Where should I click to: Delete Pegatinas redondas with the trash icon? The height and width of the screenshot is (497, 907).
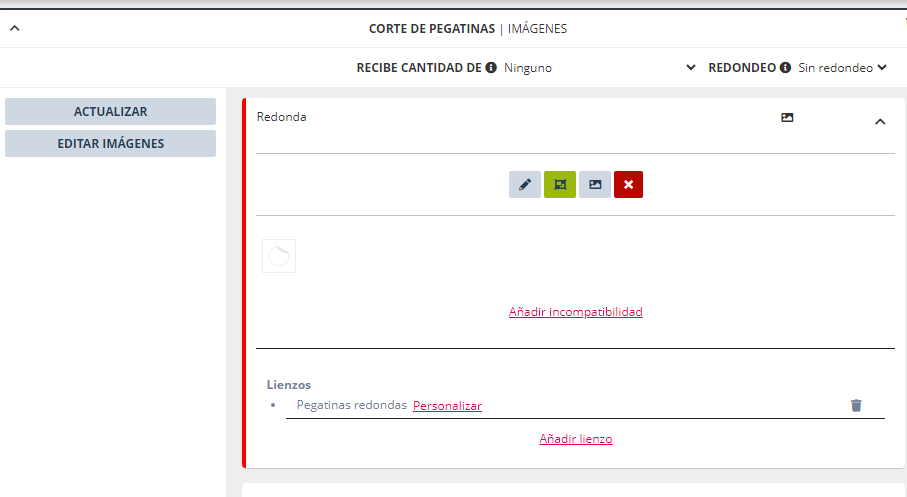856,405
